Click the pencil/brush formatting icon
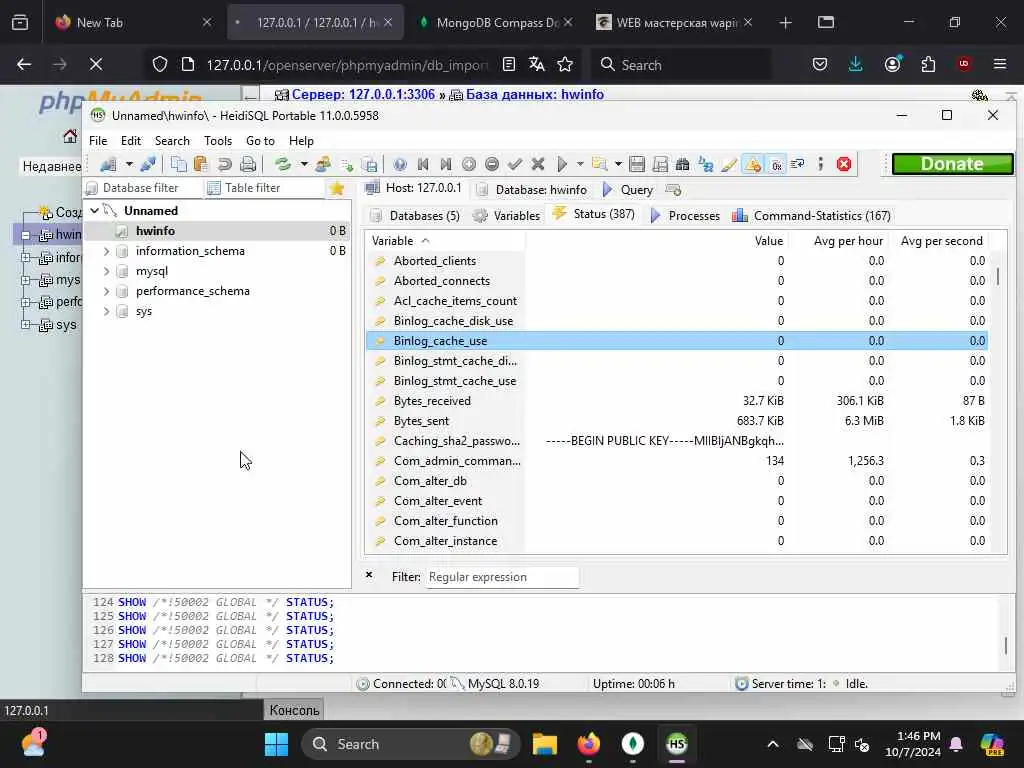 coord(729,164)
